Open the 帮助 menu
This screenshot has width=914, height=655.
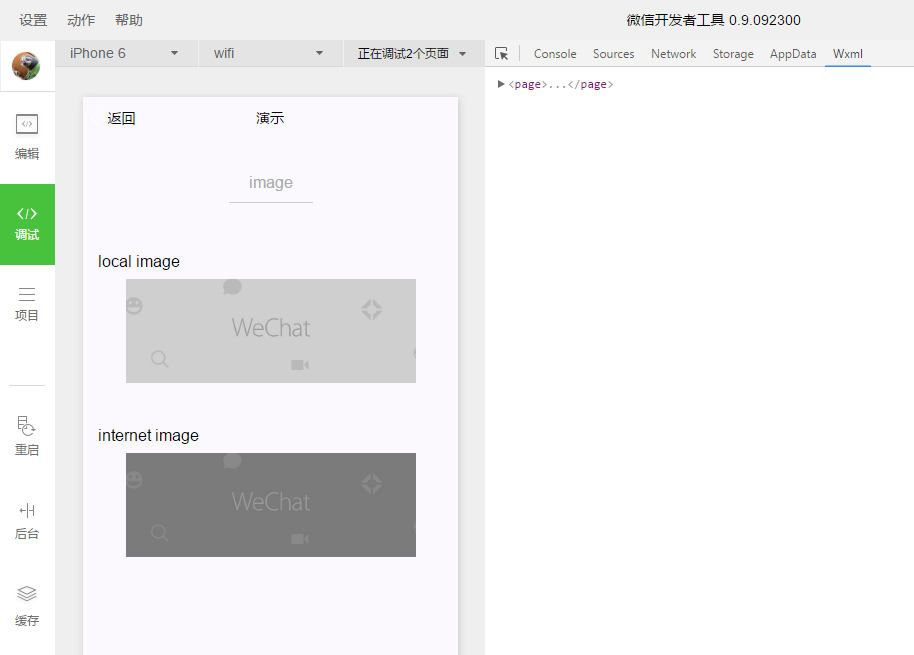tap(129, 20)
